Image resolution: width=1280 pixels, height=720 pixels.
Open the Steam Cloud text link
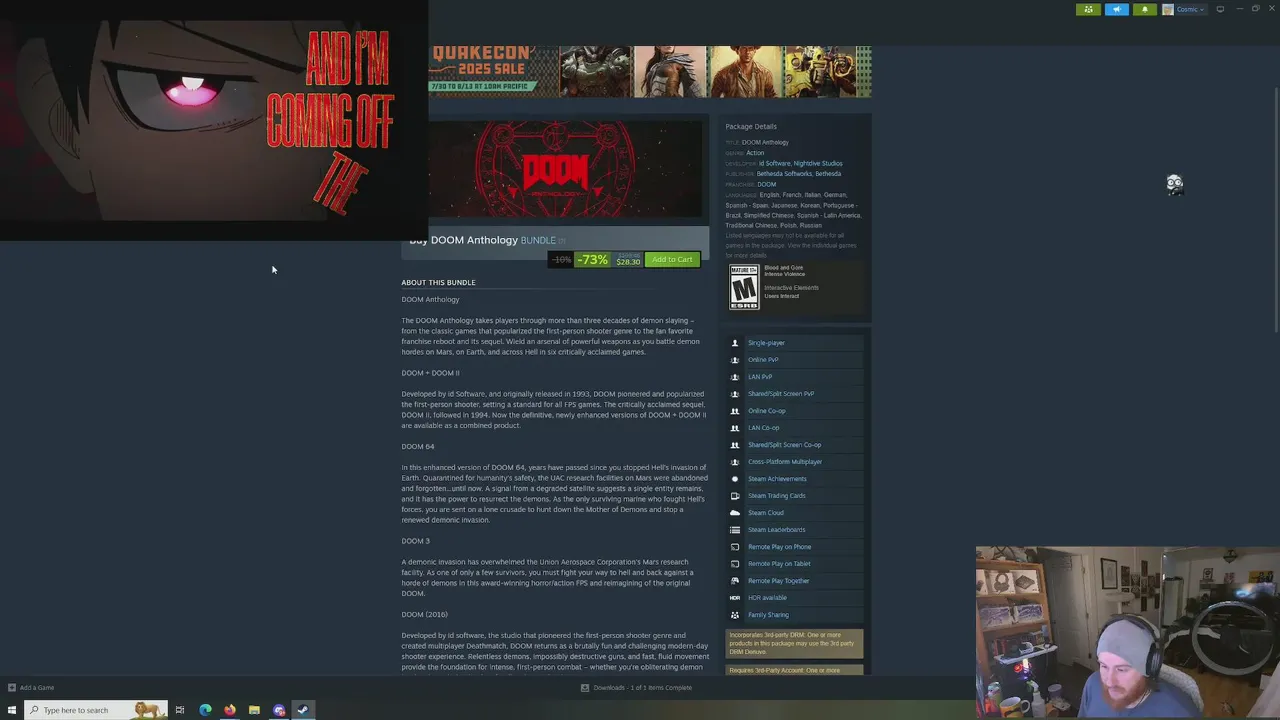[766, 513]
